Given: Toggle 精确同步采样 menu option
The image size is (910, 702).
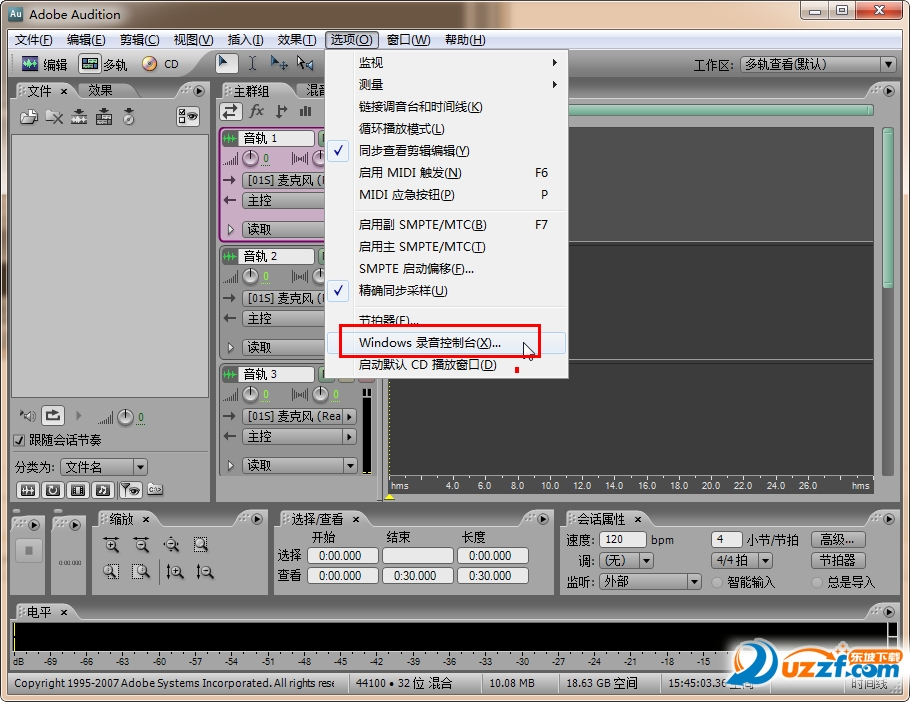Looking at the screenshot, I should coord(403,291).
